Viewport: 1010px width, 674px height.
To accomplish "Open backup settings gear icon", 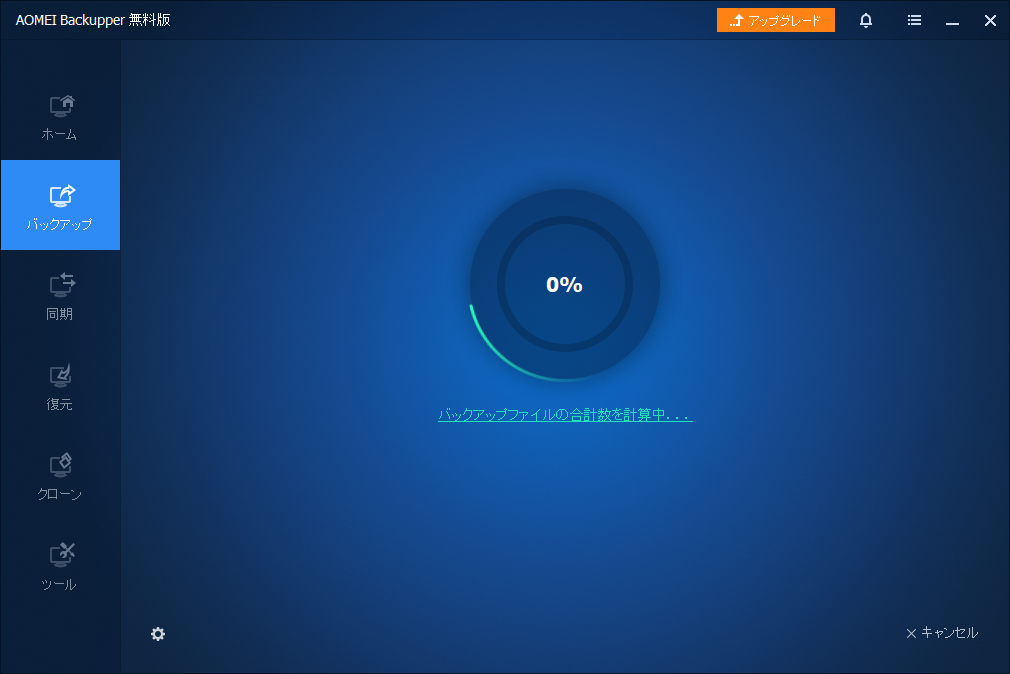I will point(158,634).
